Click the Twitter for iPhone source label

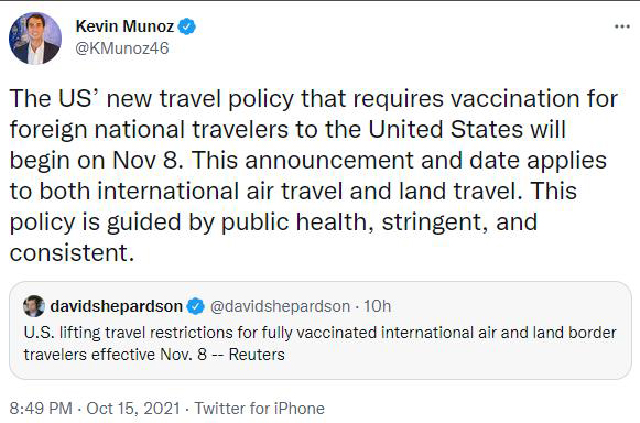point(260,408)
